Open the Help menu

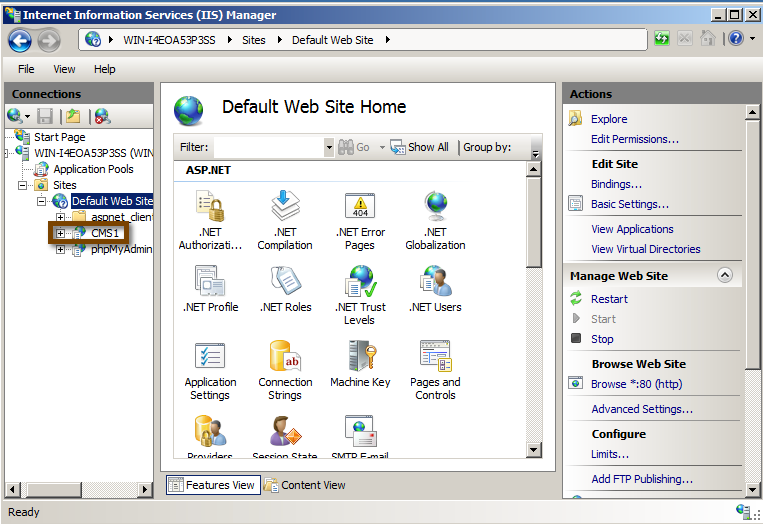105,69
